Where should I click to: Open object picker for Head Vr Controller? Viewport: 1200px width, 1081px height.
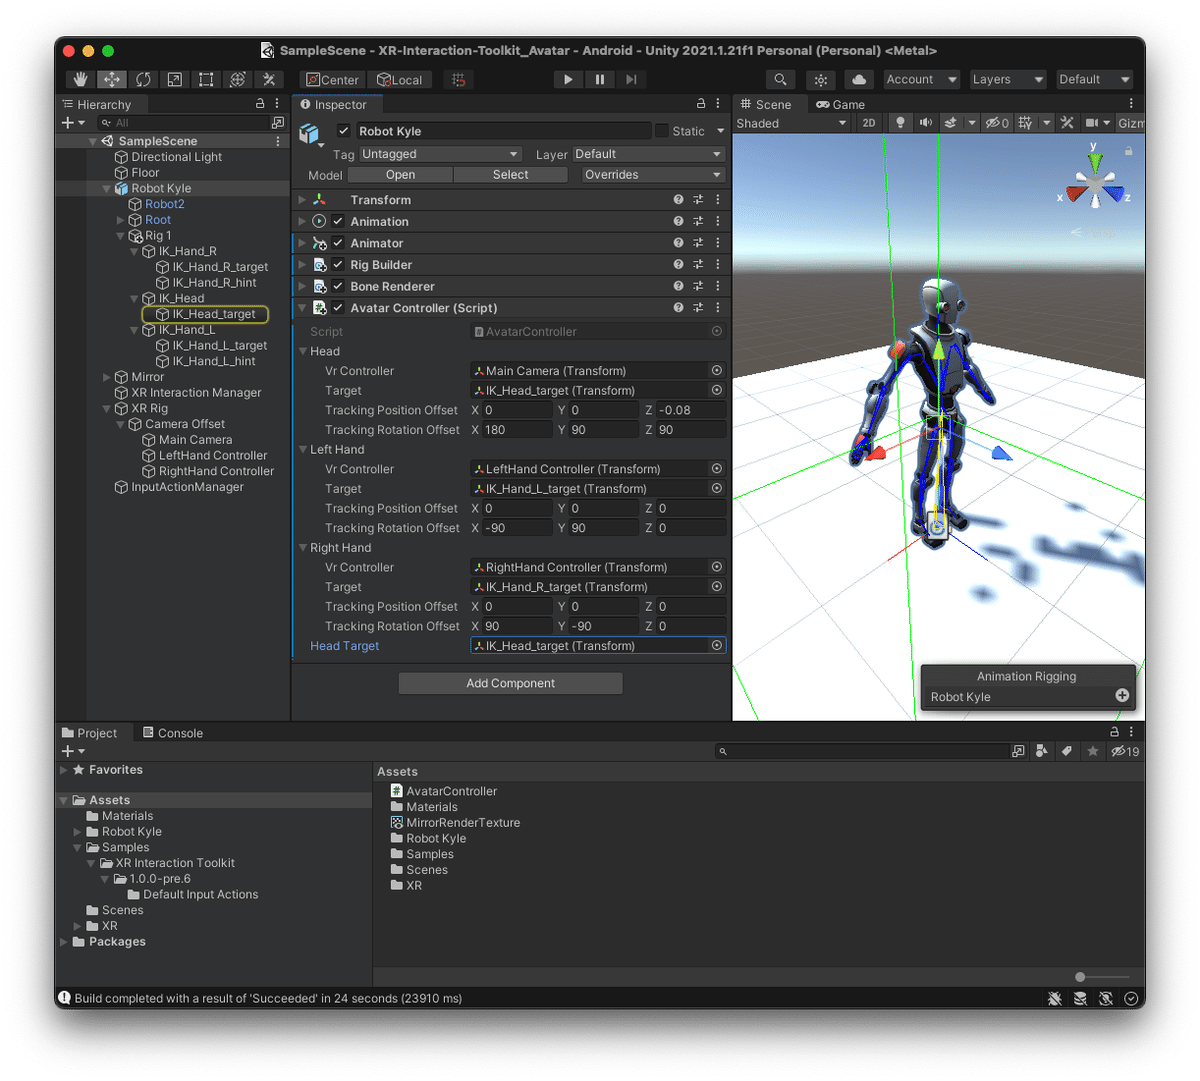pos(717,370)
